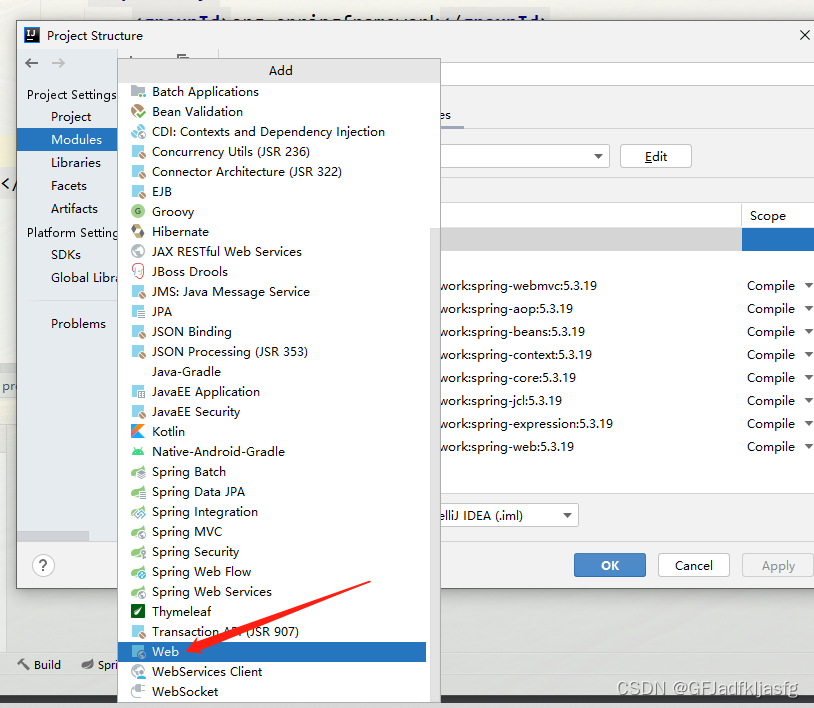Viewport: 814px width, 708px height.
Task: Click the Hibernate icon
Action: [138, 232]
